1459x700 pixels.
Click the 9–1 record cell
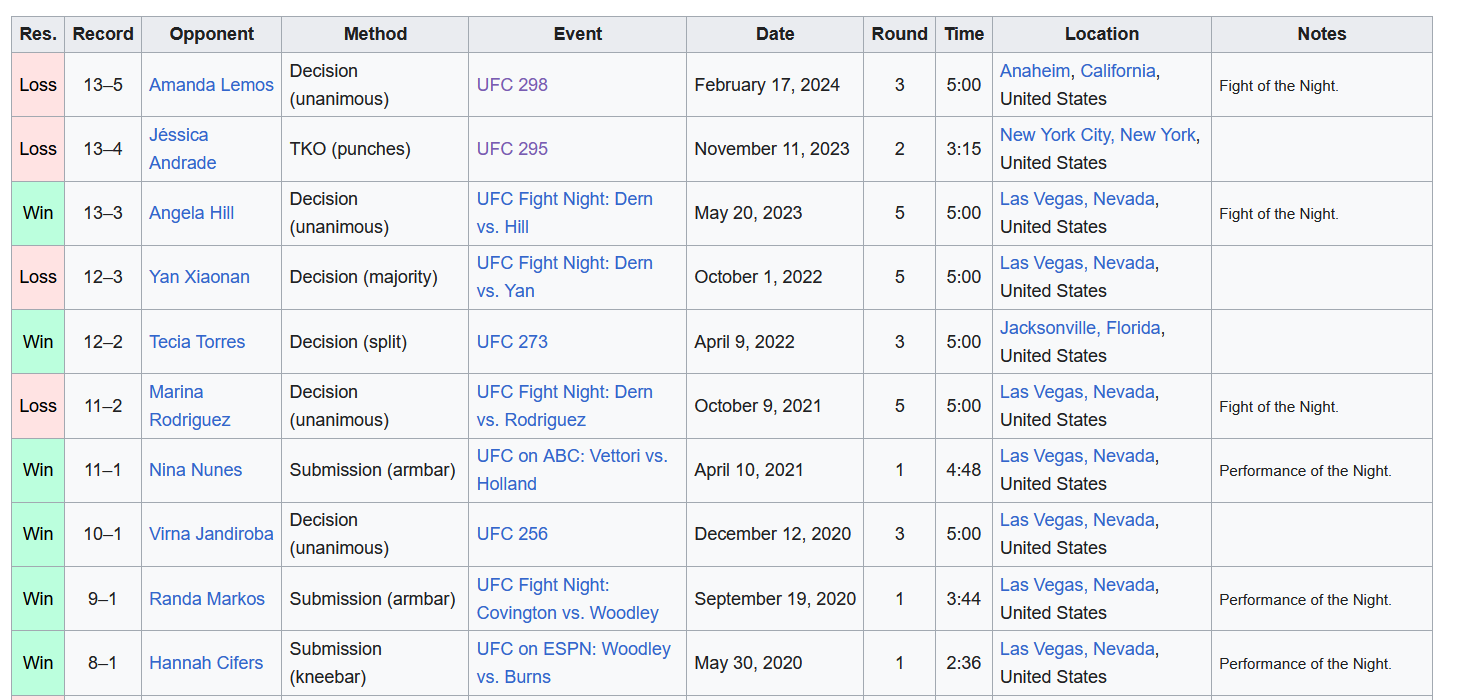tap(103, 599)
